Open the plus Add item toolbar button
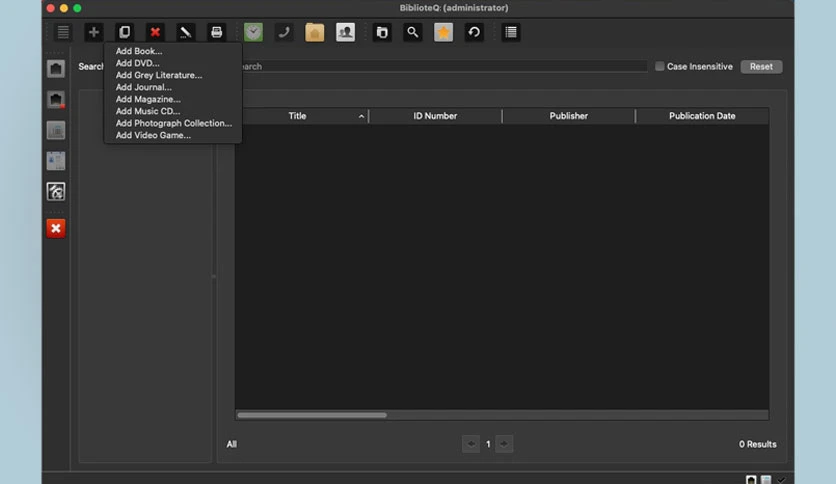 pyautogui.click(x=93, y=32)
